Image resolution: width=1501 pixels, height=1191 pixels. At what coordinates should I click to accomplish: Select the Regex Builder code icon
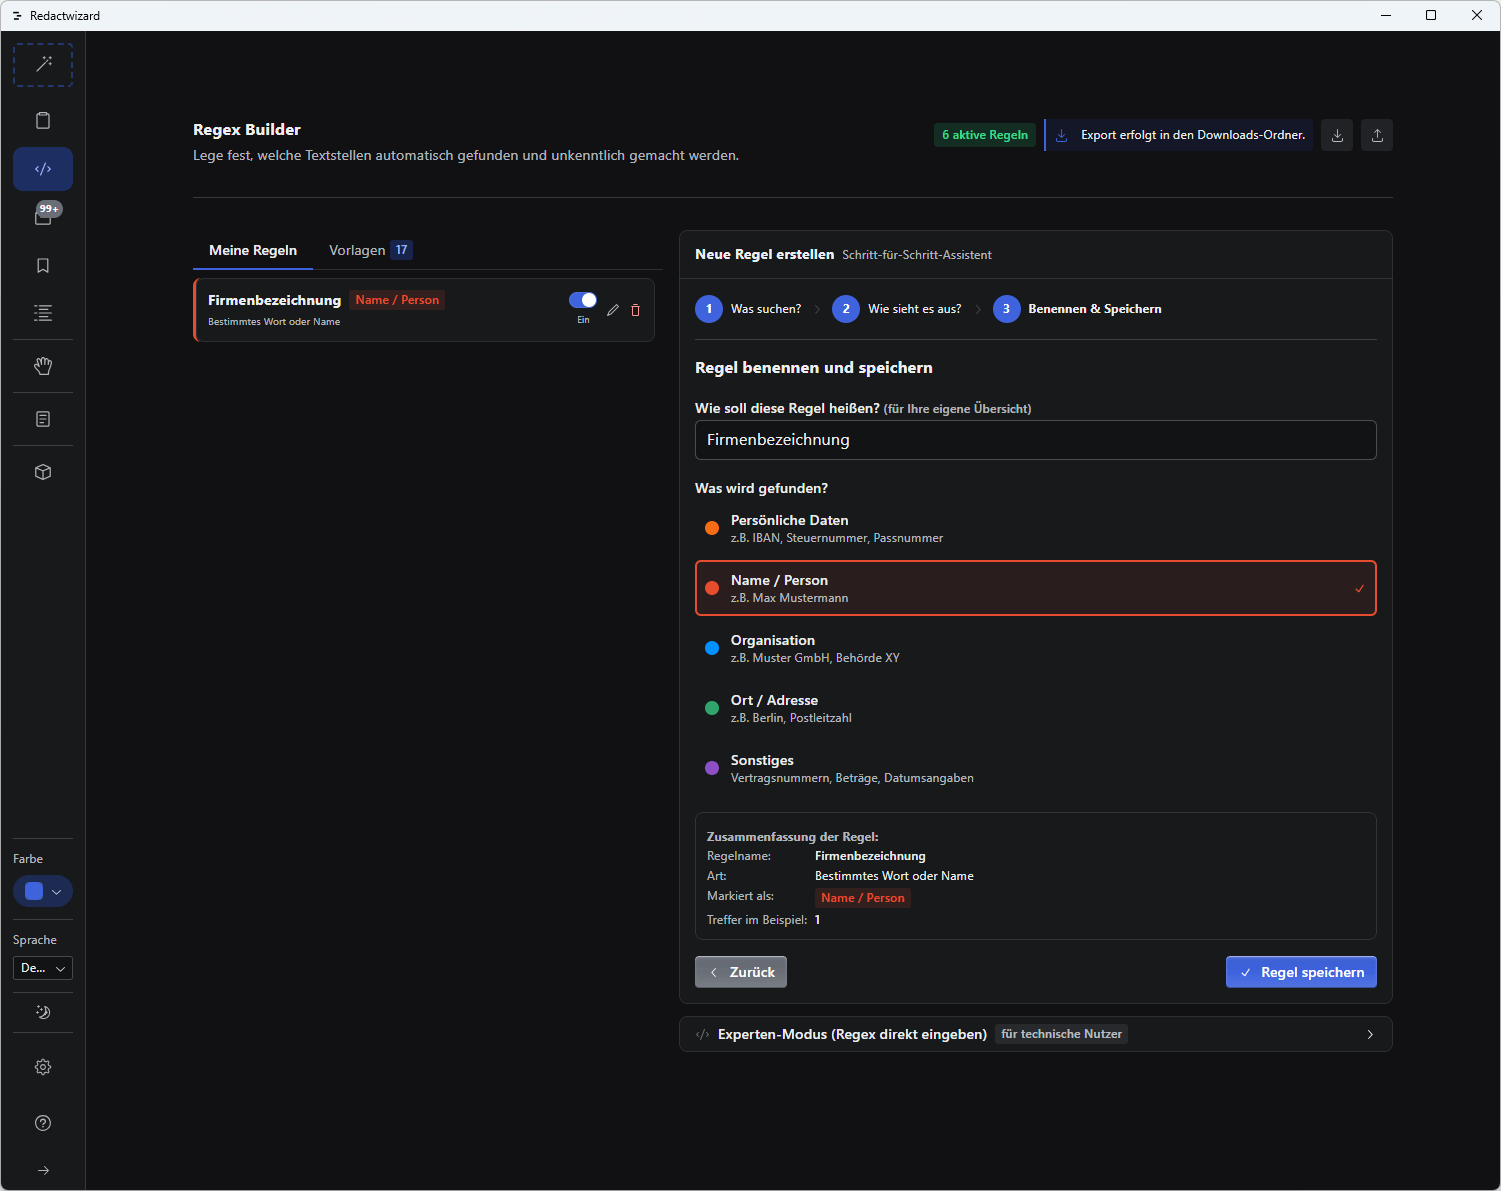pos(43,169)
